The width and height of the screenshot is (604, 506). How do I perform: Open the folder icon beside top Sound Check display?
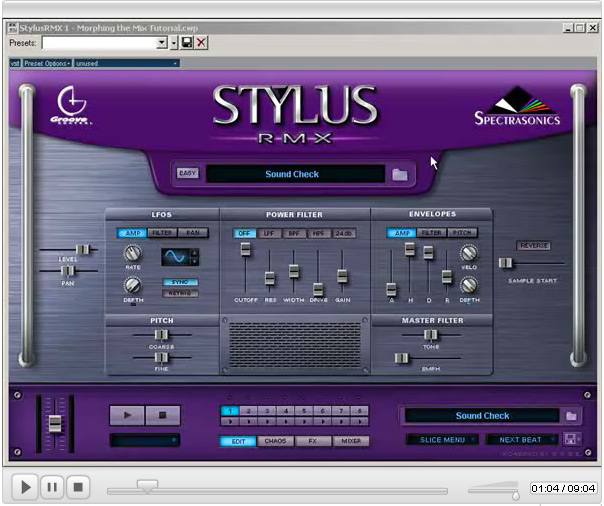400,175
